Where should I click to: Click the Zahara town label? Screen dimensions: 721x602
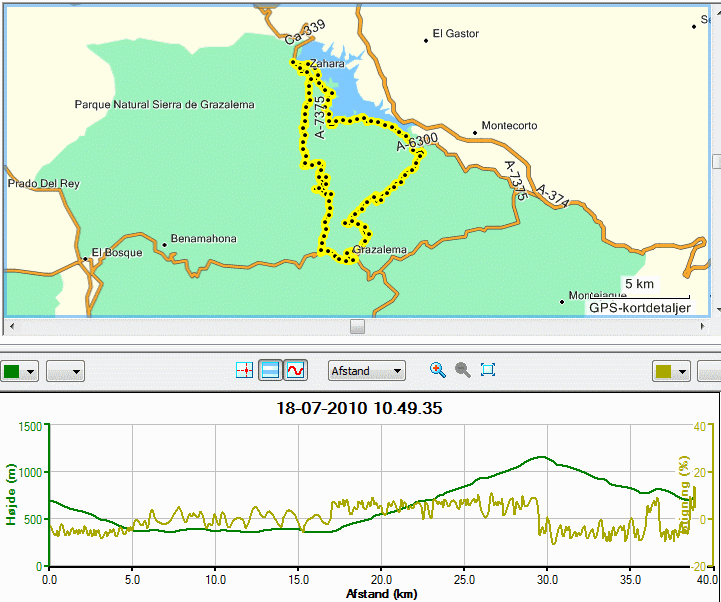(326, 63)
